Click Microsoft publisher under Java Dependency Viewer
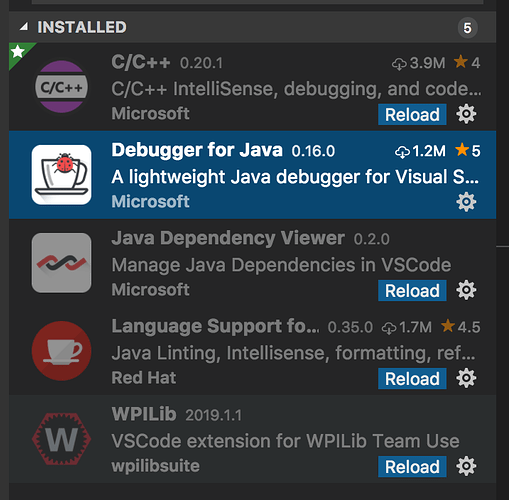The width and height of the screenshot is (509, 500). 150,290
